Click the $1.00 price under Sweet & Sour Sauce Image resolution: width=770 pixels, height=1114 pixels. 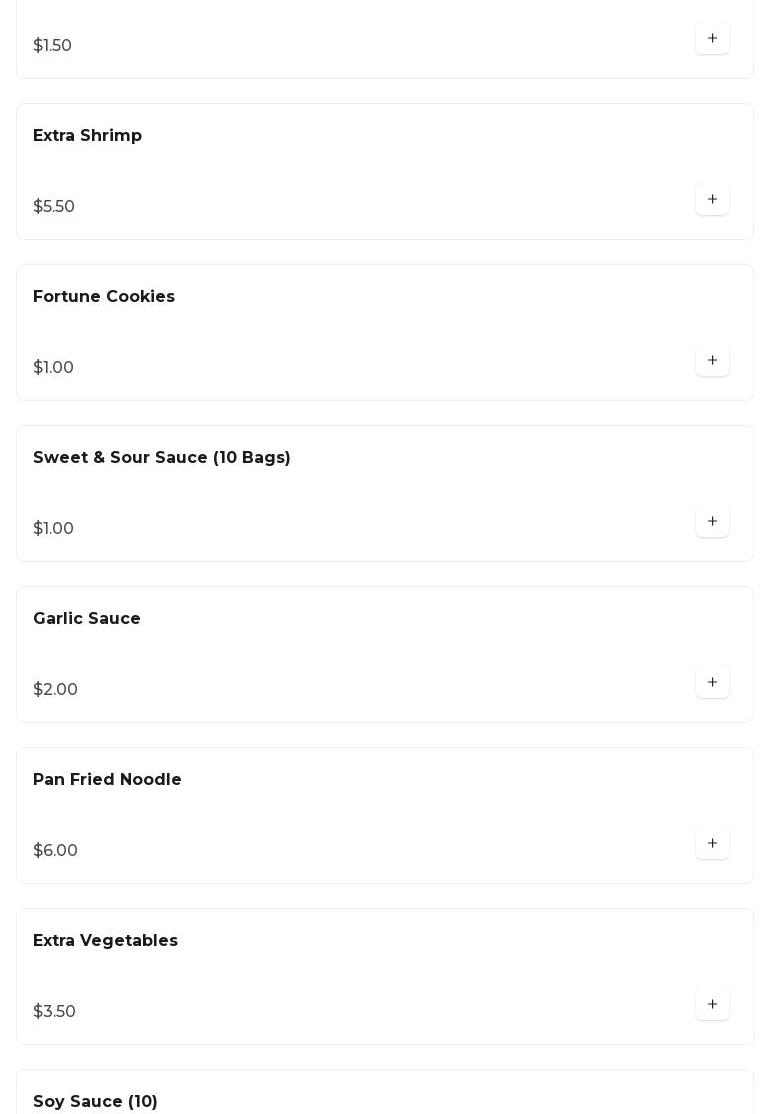54,529
